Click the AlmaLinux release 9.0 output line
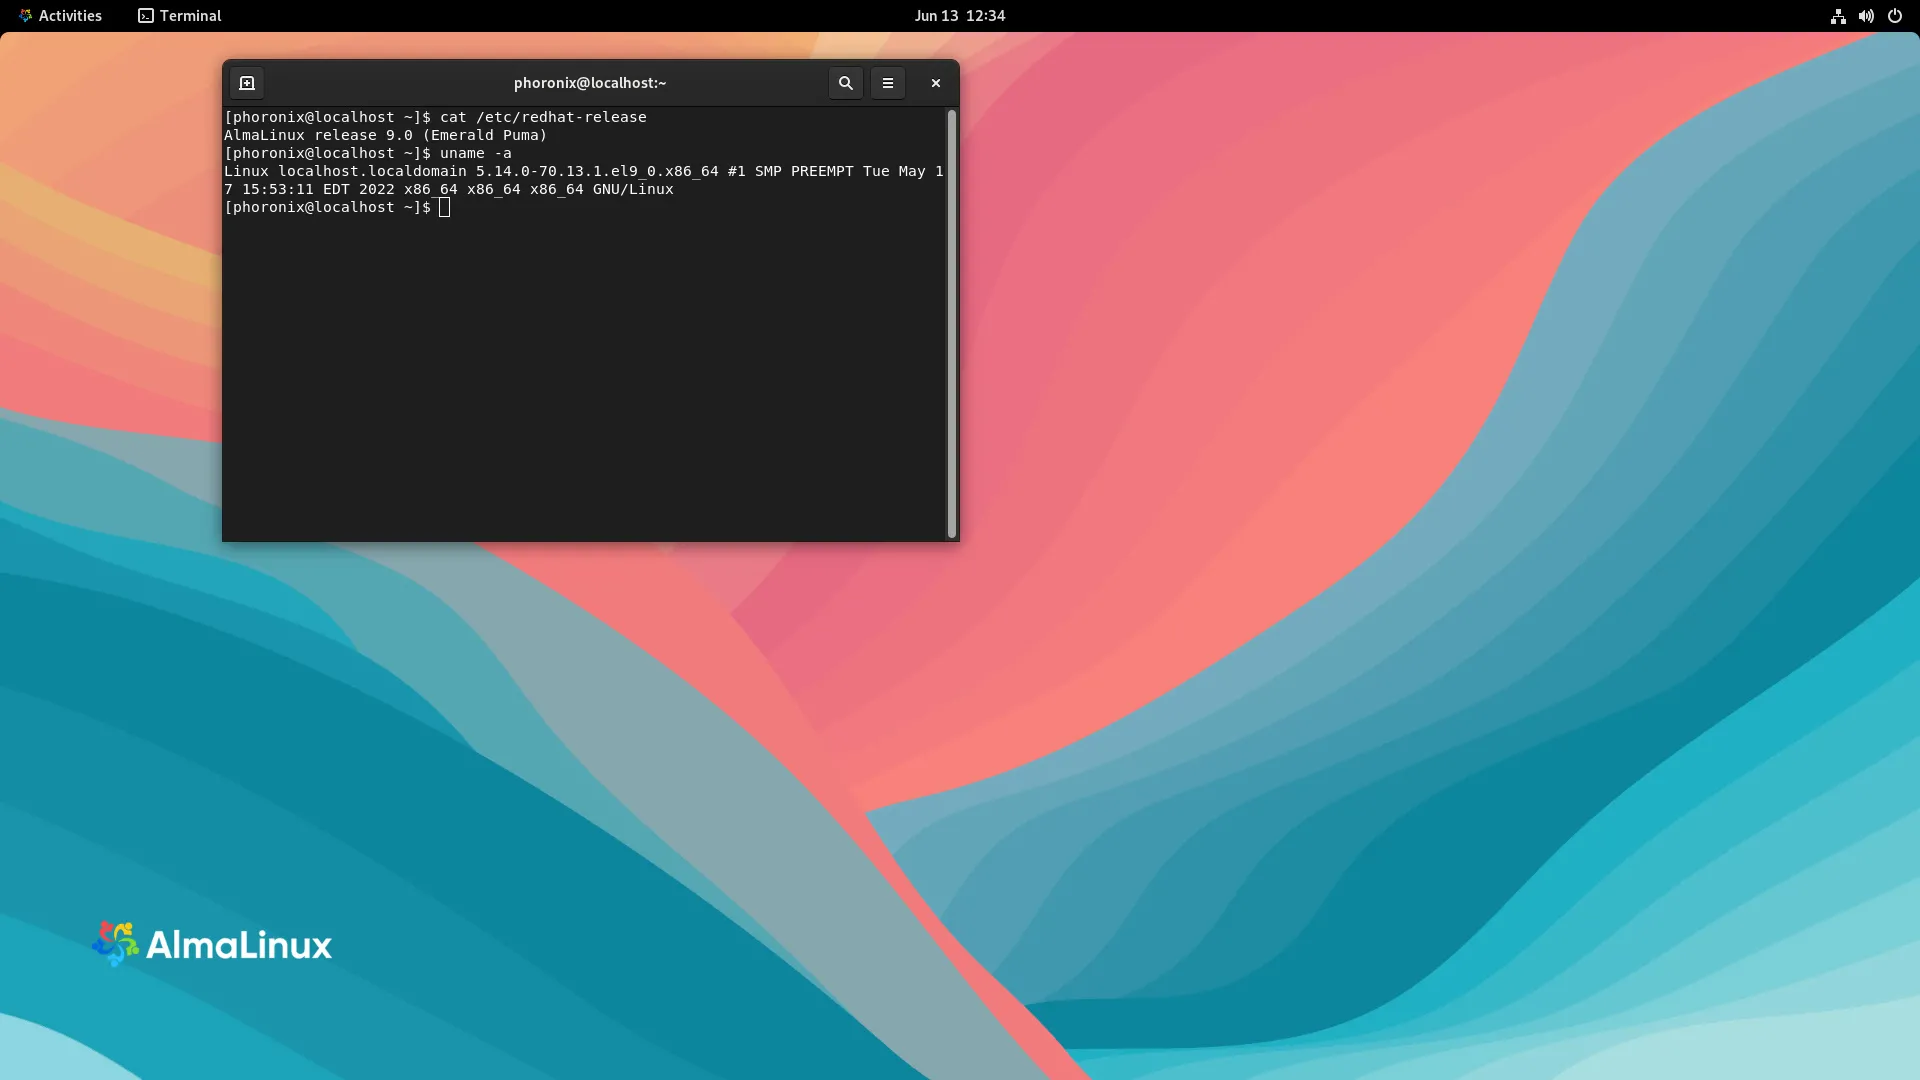This screenshot has width=1920, height=1080. pos(385,135)
